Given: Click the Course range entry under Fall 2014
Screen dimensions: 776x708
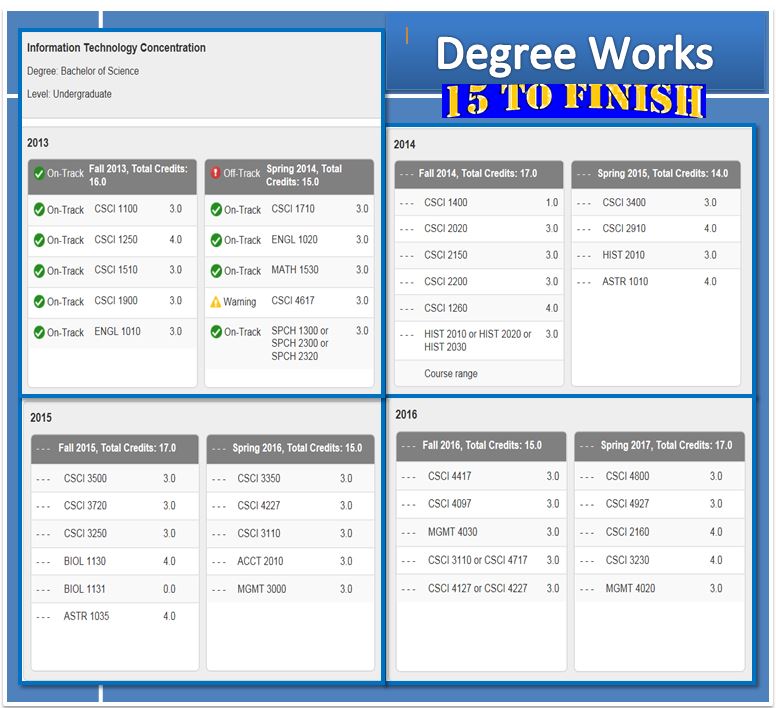Looking at the screenshot, I should [450, 374].
